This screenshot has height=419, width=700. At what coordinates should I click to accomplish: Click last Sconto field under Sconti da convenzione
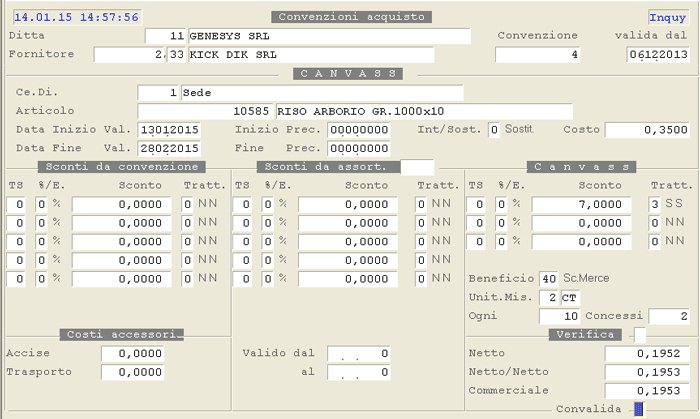121,279
